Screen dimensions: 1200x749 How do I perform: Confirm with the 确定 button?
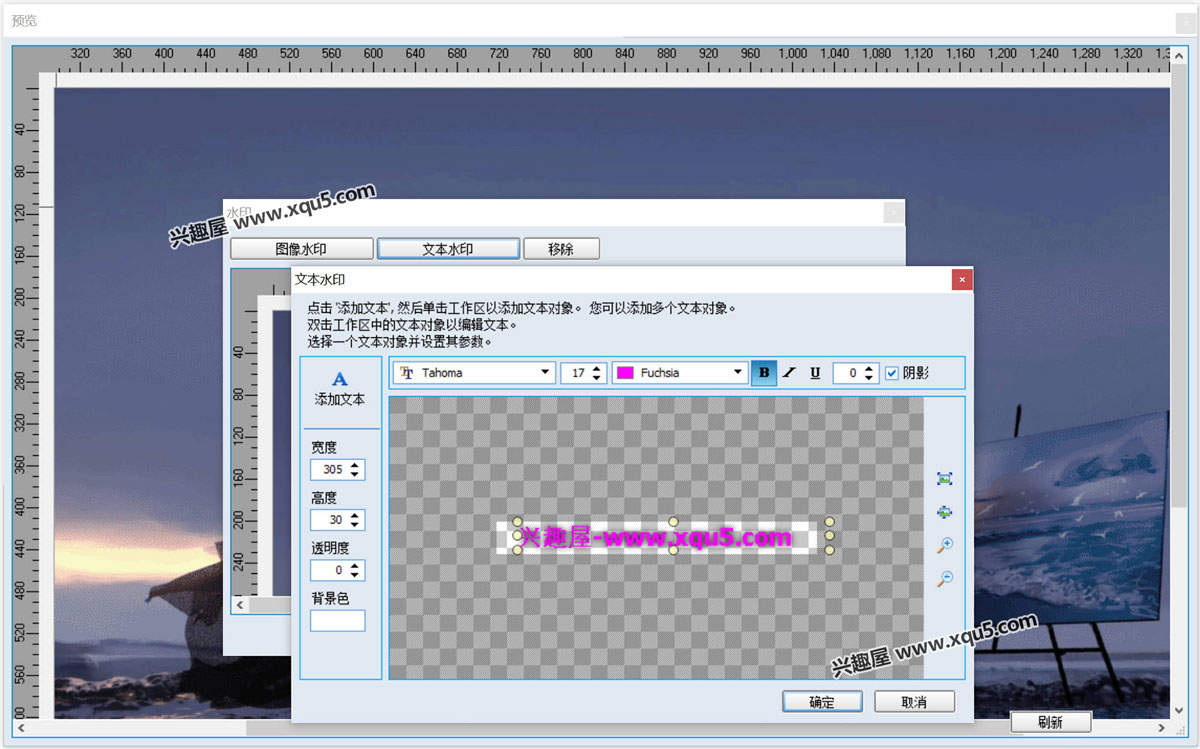point(822,702)
